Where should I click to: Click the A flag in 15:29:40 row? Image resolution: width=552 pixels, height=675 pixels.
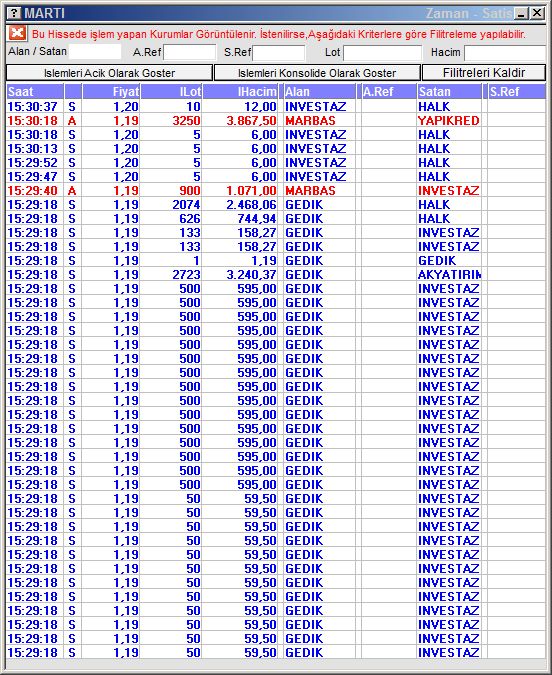point(72,190)
